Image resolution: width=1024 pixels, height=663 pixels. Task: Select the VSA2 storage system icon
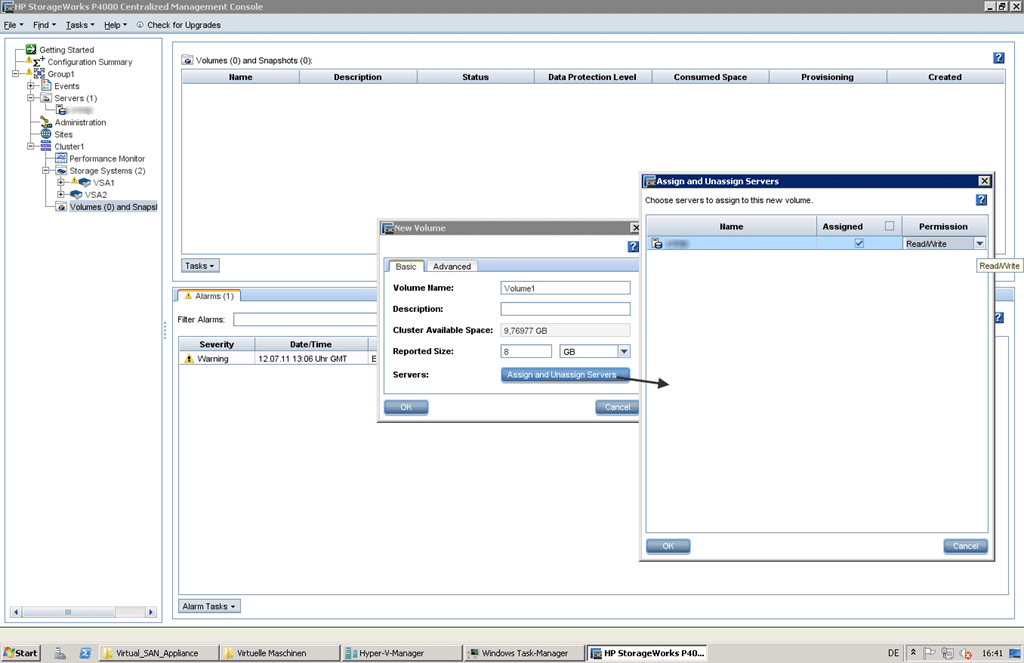click(76, 195)
